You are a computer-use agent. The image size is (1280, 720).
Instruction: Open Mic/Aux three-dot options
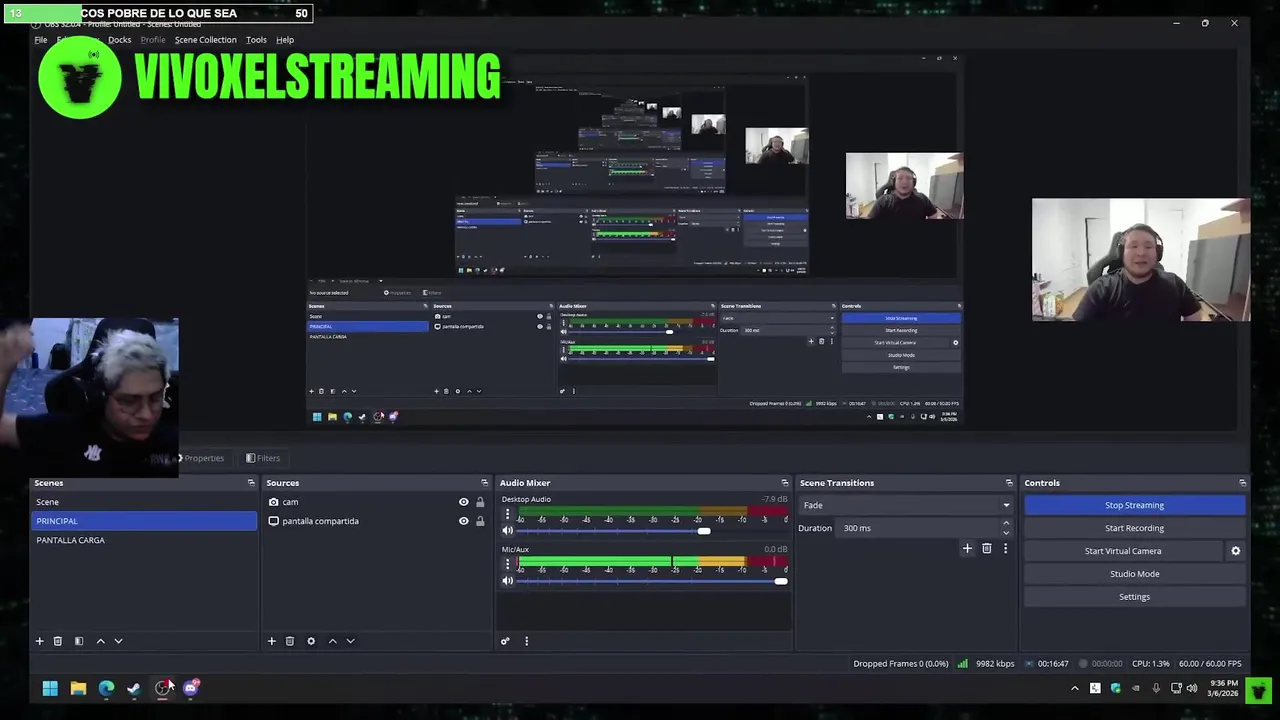point(507,564)
